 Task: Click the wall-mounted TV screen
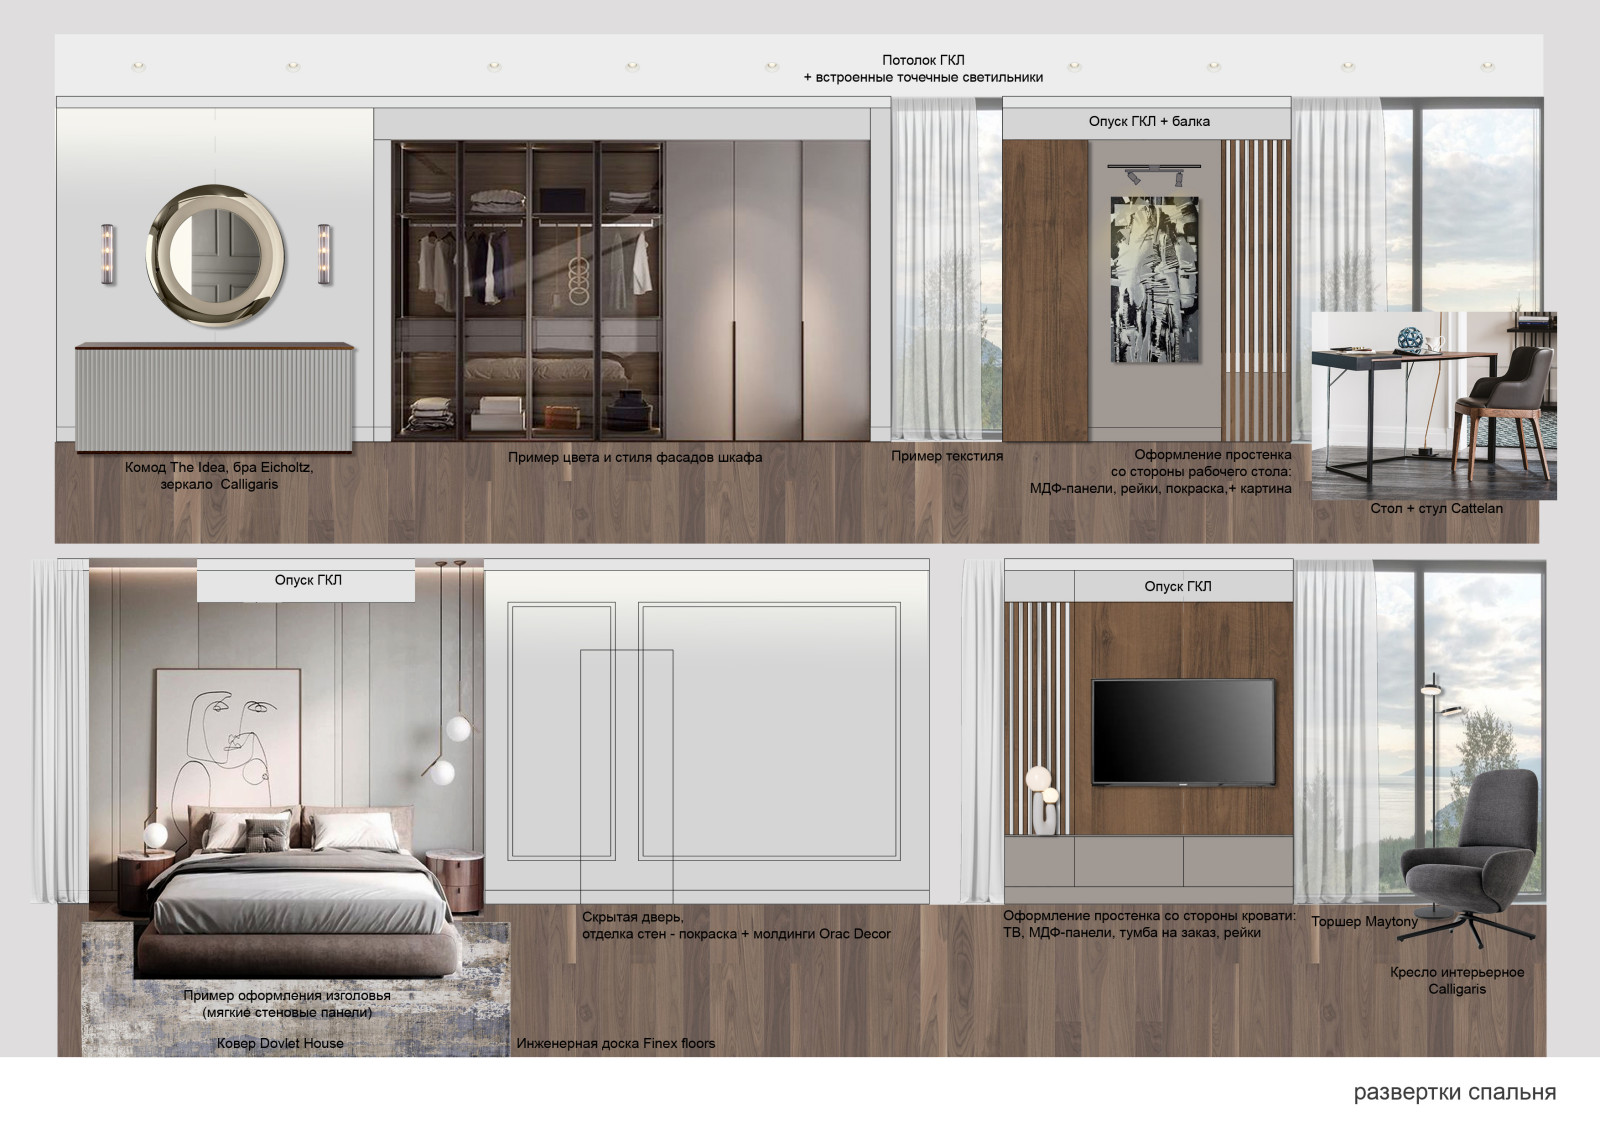(1183, 730)
